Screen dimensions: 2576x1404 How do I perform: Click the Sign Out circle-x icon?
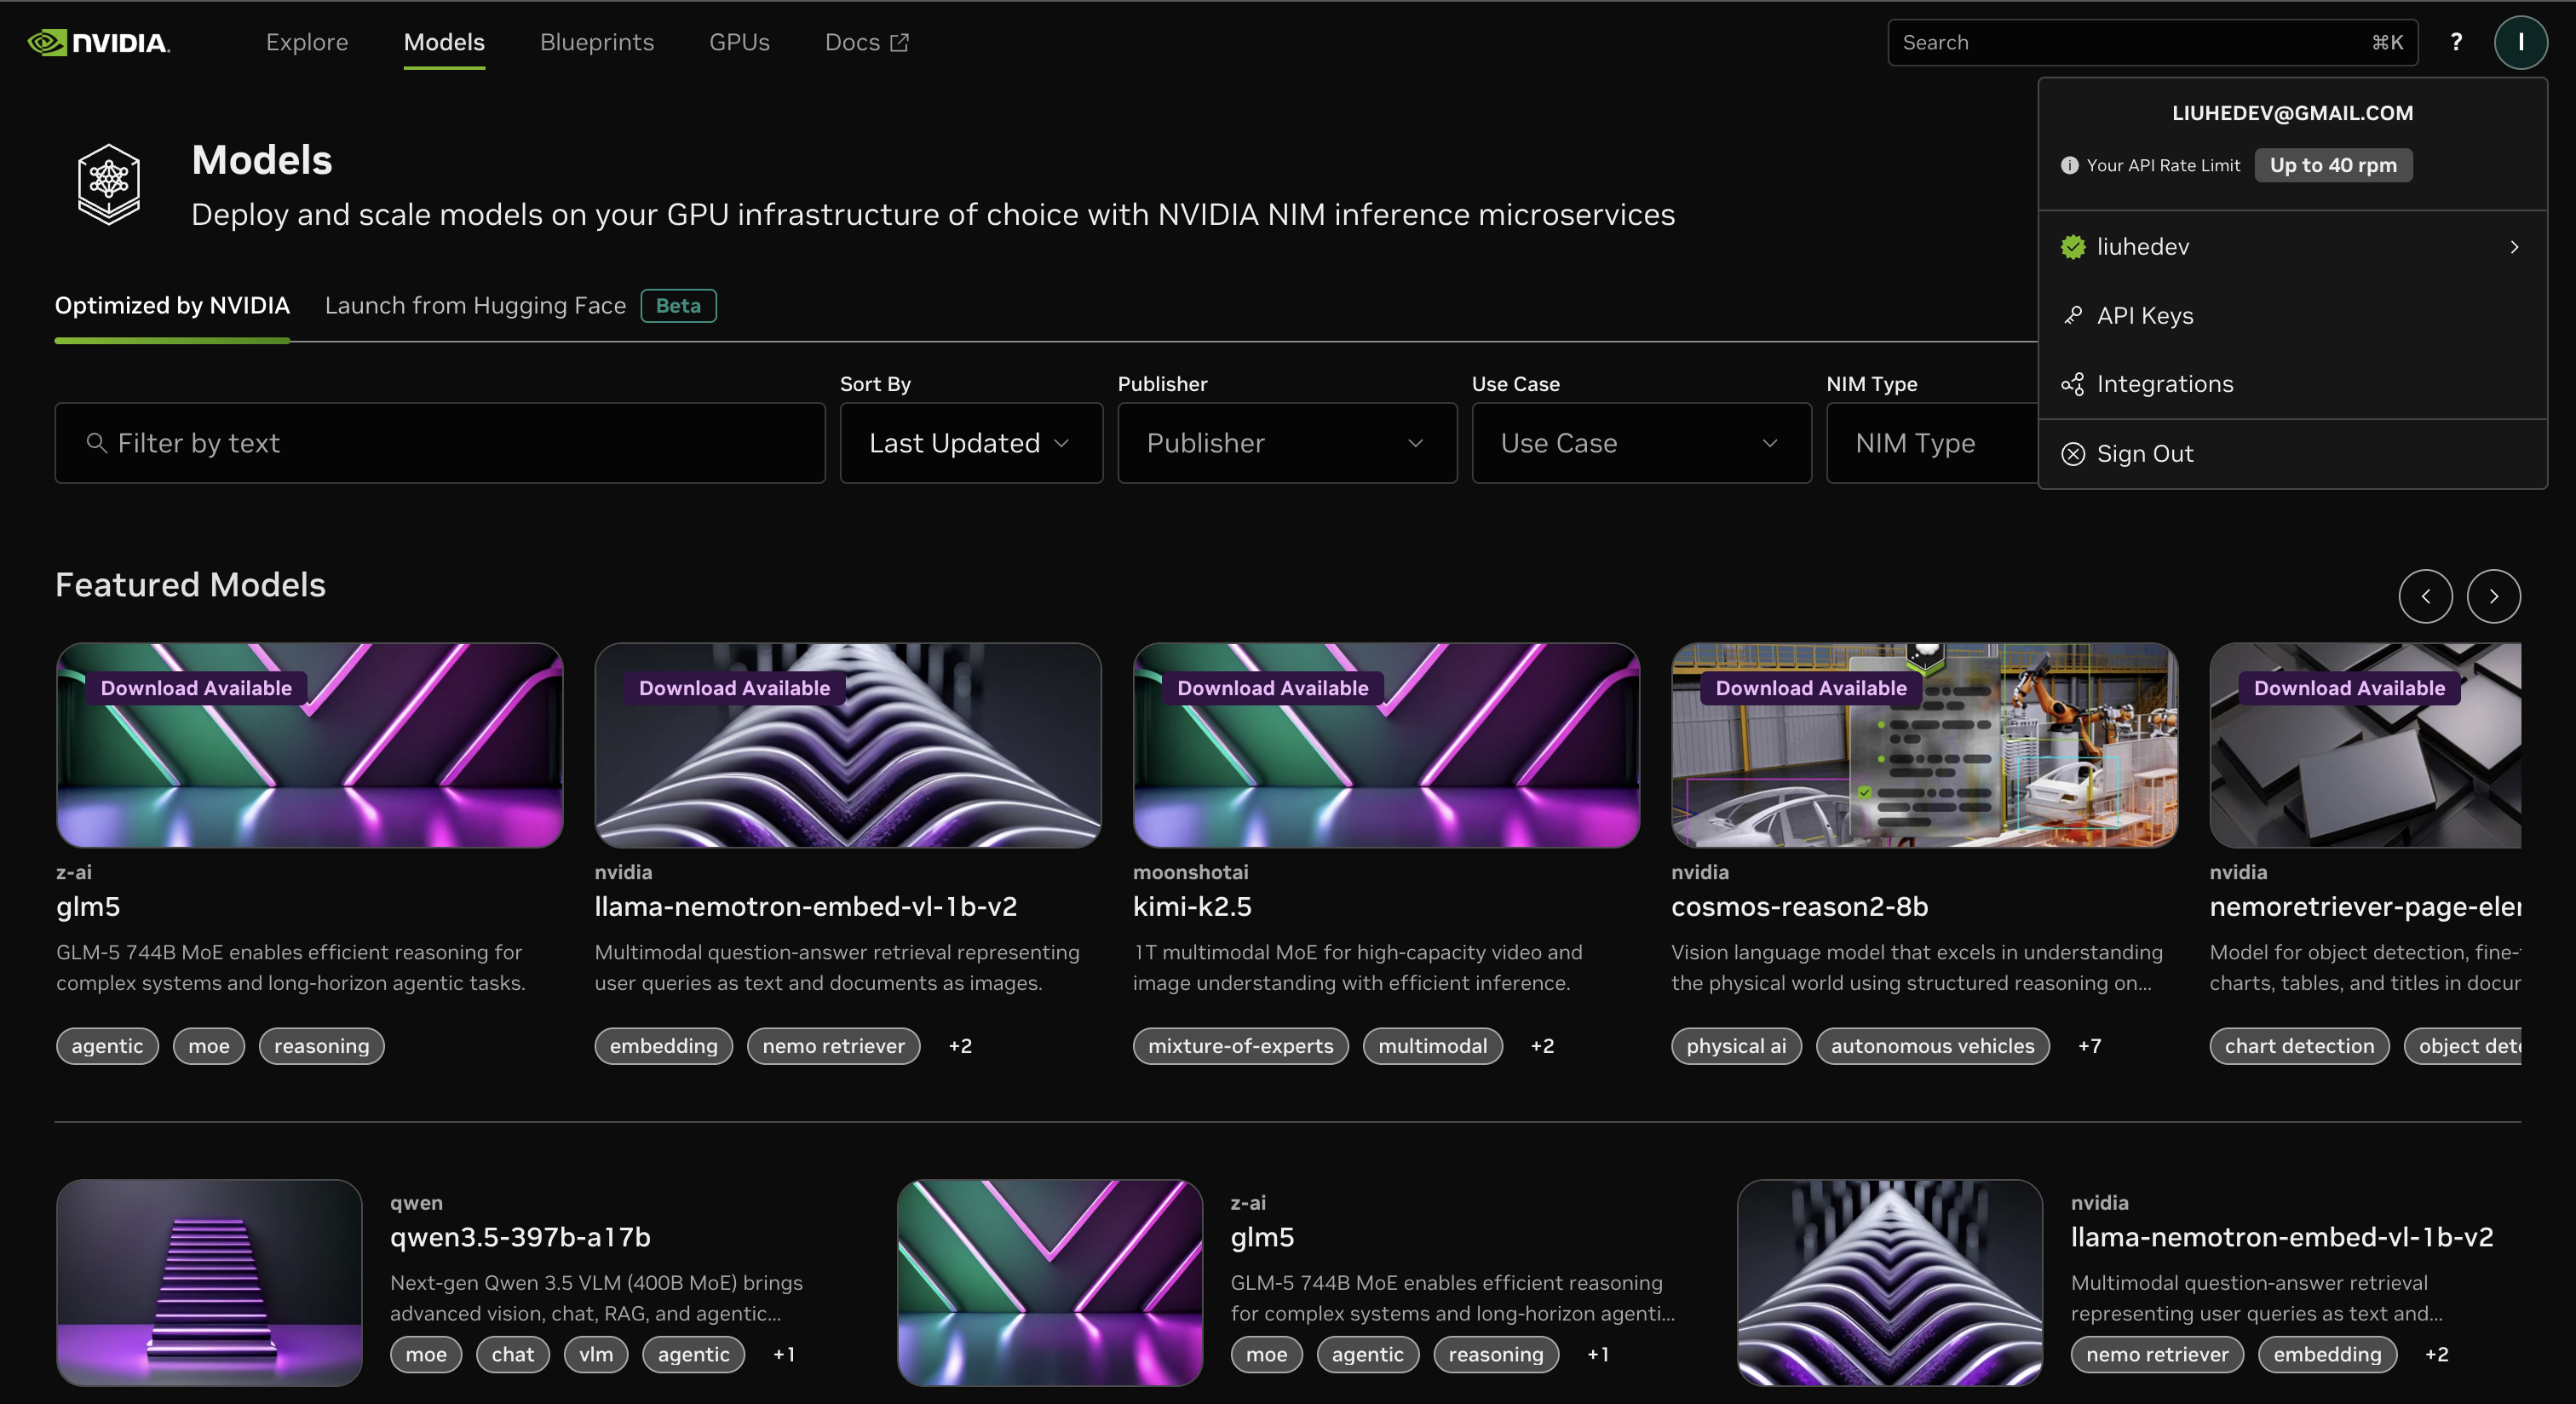coord(2073,454)
